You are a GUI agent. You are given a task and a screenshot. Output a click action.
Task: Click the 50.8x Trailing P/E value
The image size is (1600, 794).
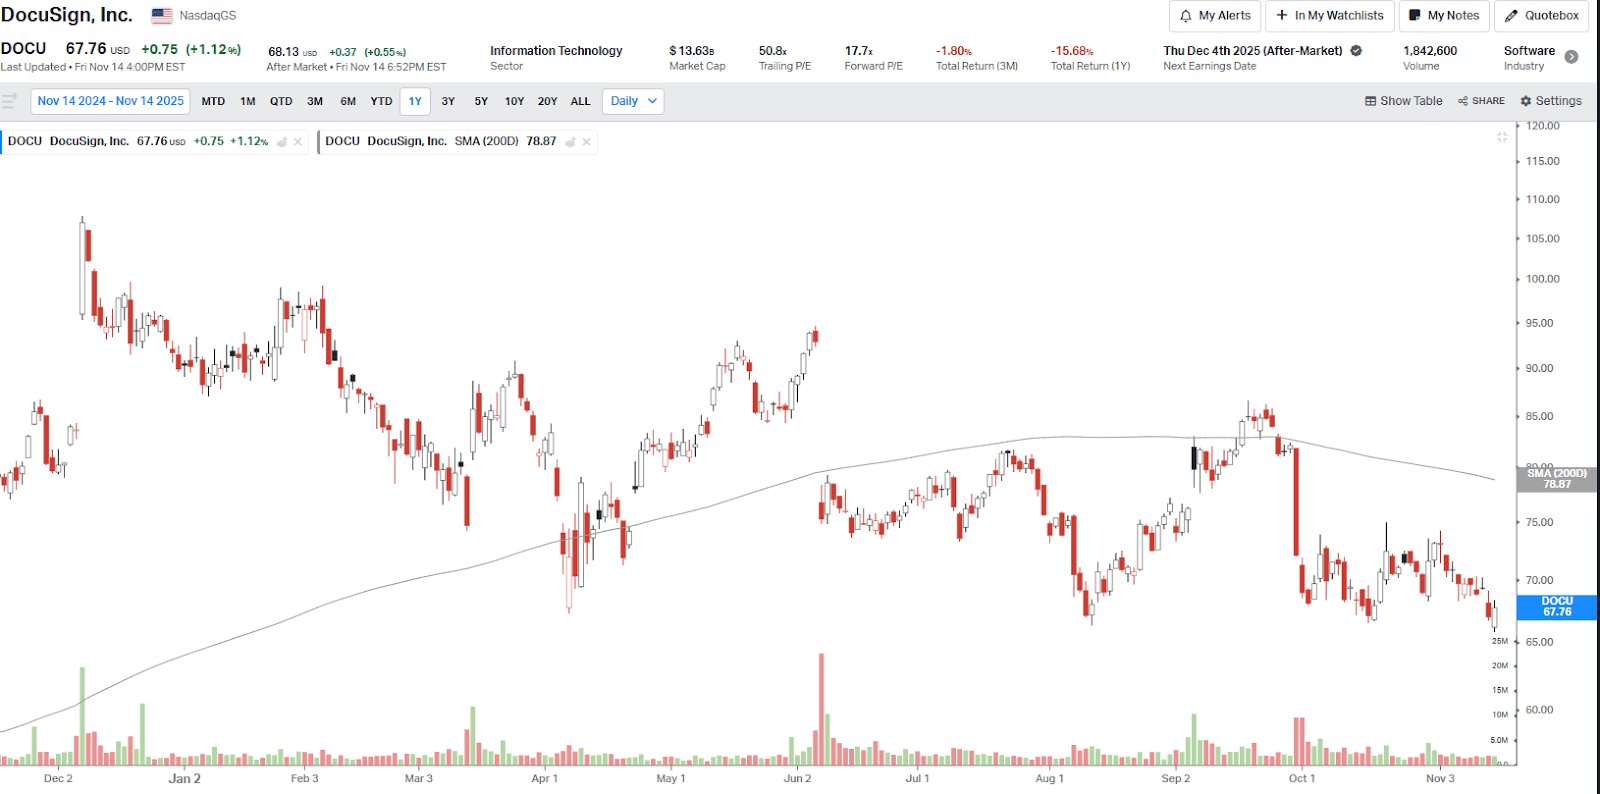click(773, 51)
